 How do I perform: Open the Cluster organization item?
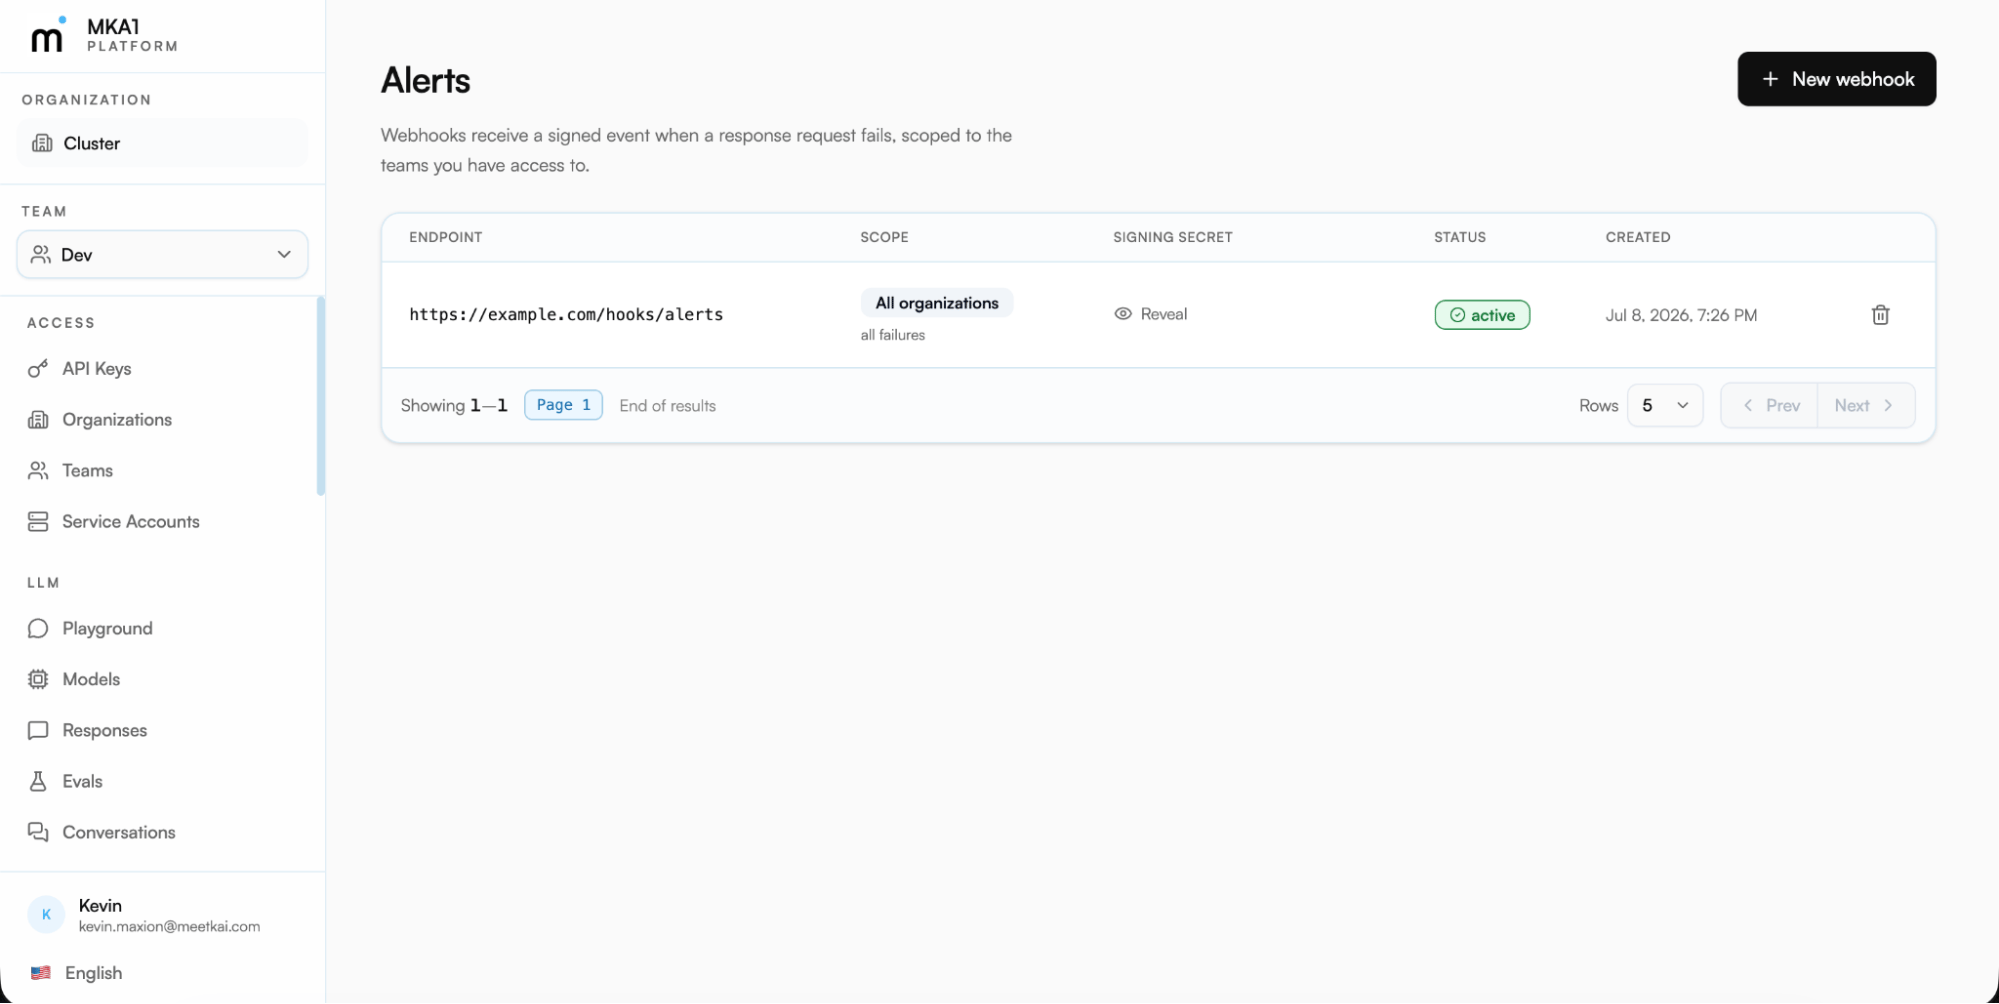pos(162,143)
